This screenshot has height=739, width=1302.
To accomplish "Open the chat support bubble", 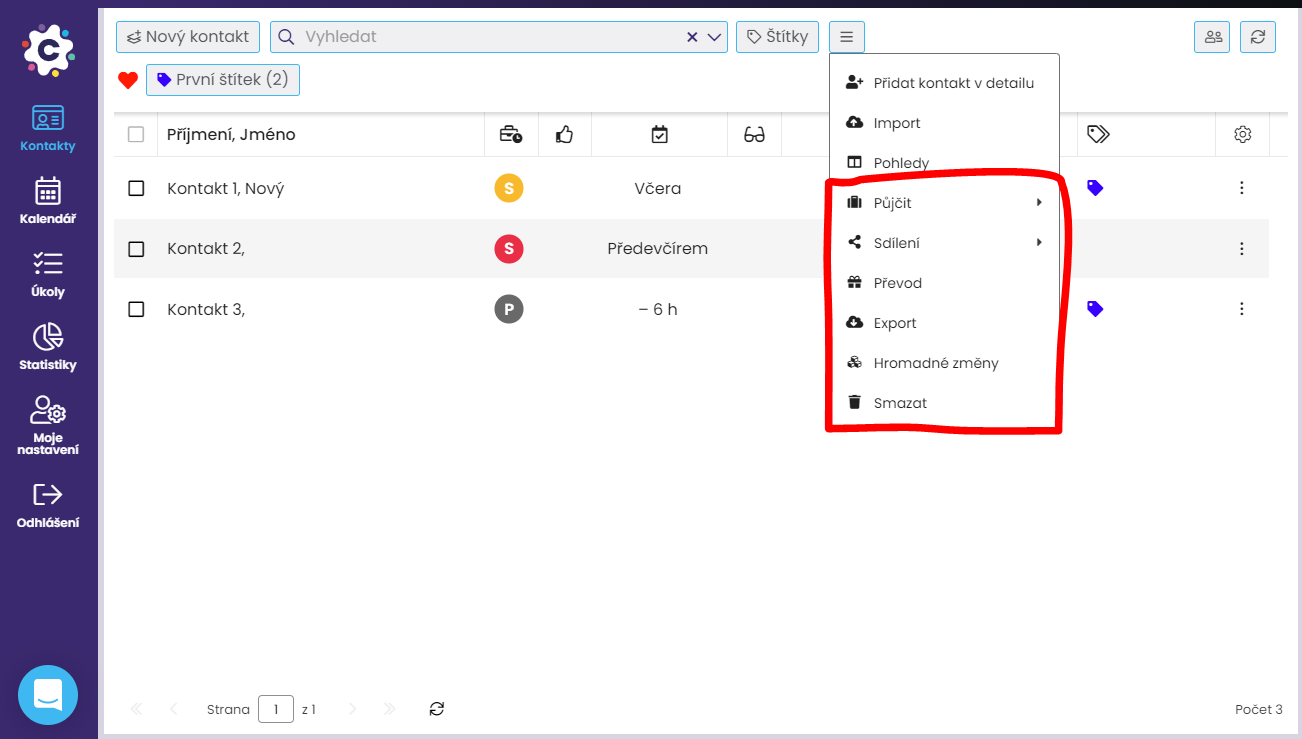I will 48,694.
